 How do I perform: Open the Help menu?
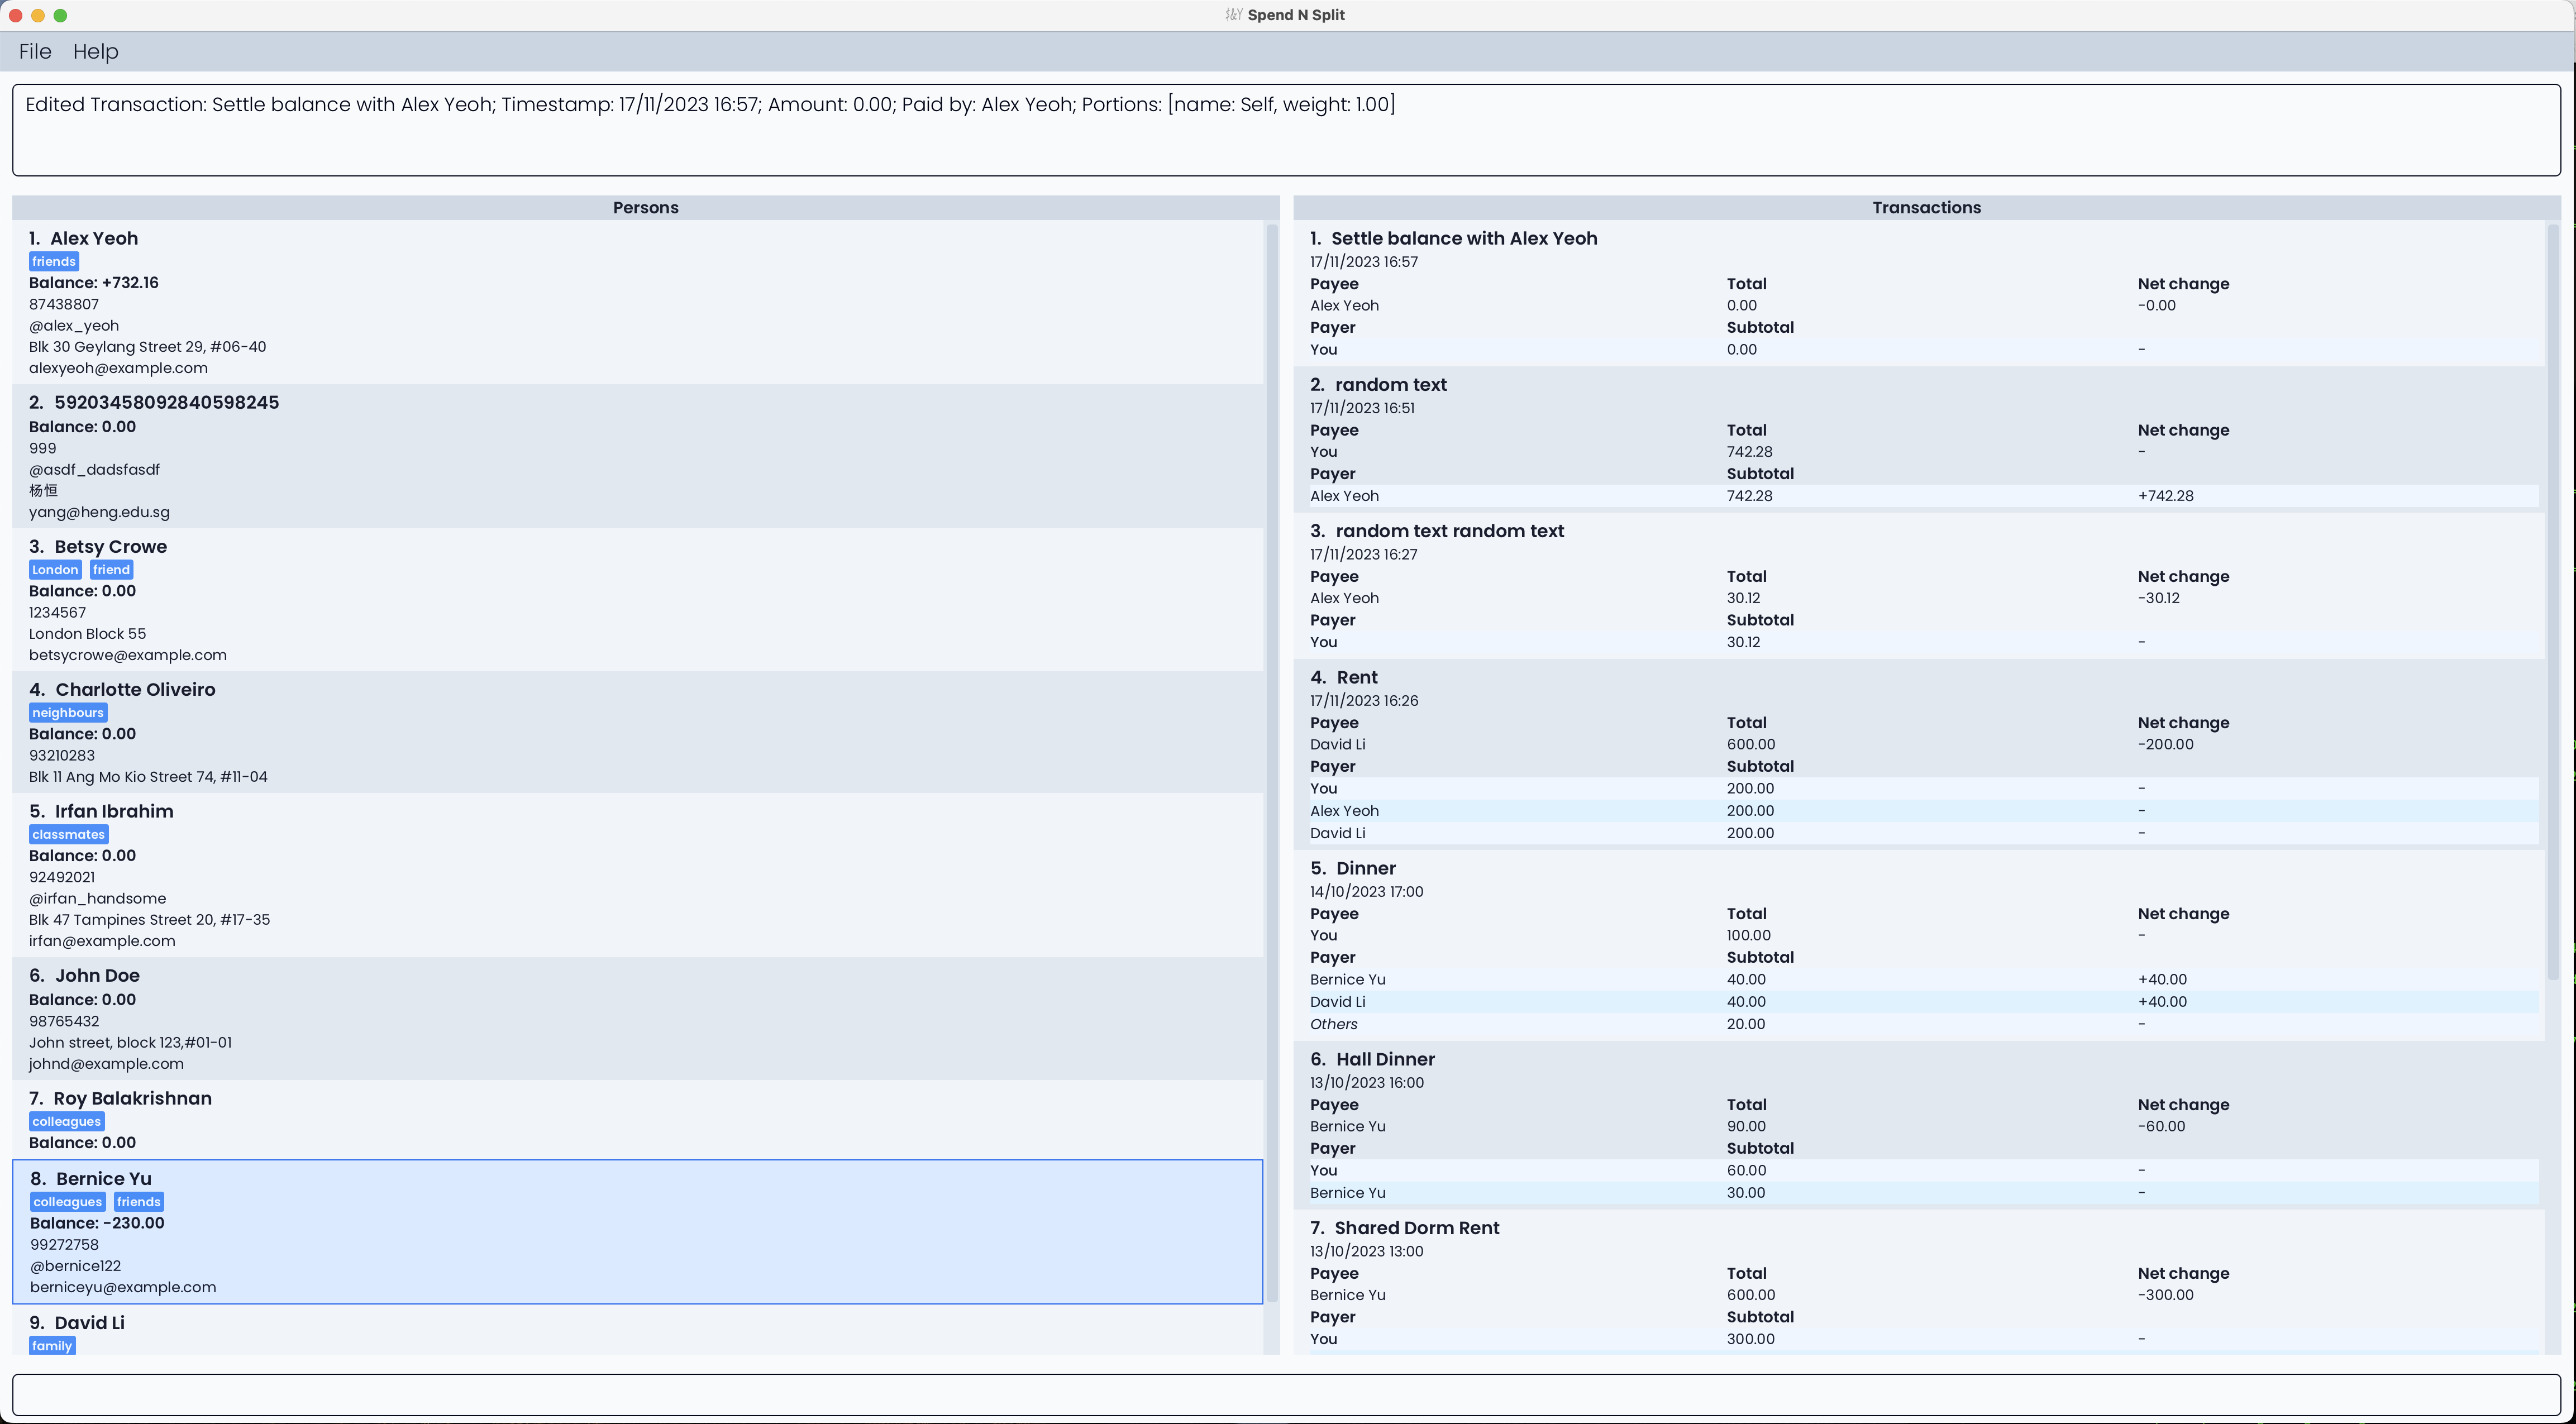[x=95, y=51]
